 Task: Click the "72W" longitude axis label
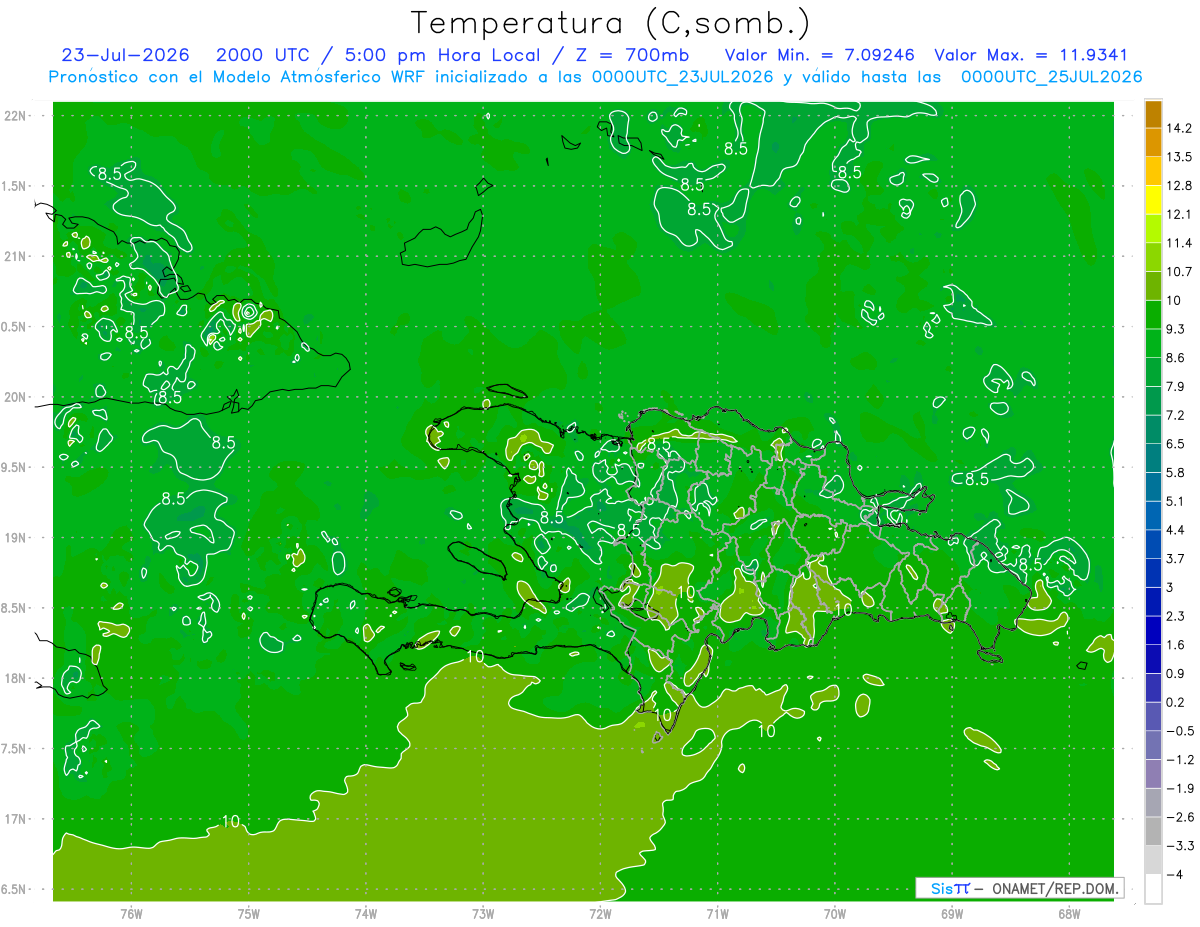click(600, 913)
